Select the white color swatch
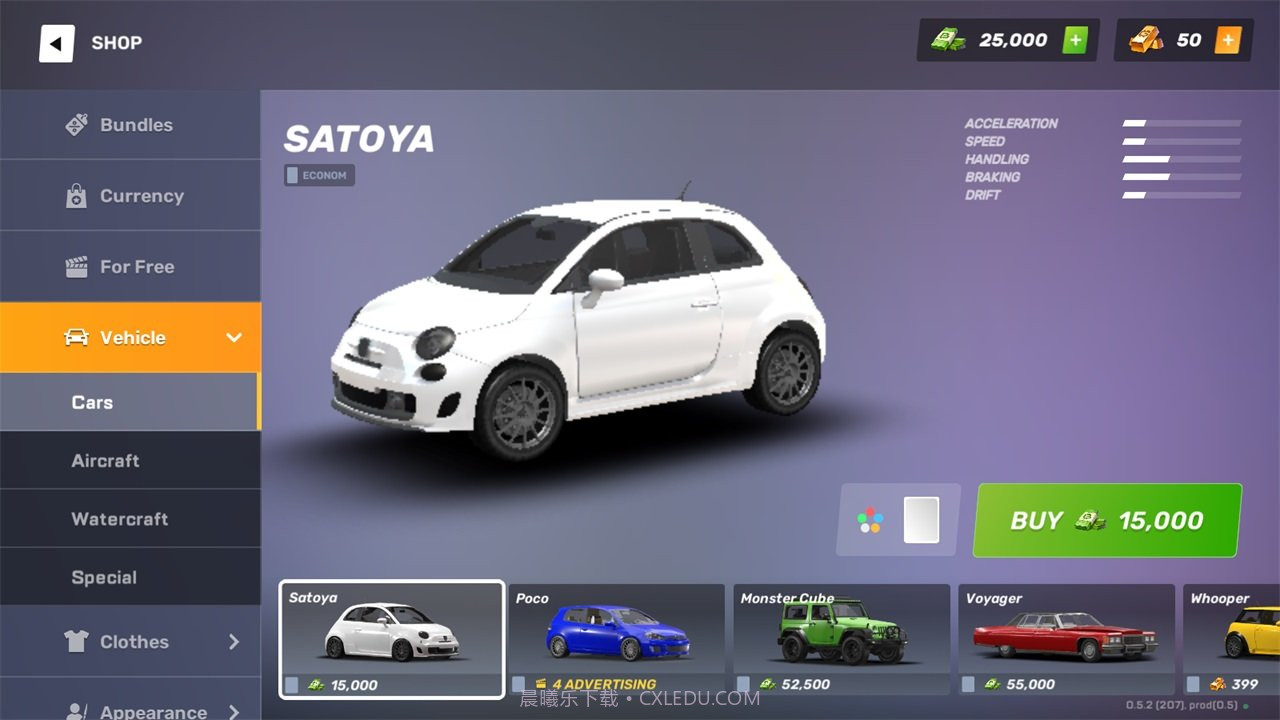Screen dimensions: 1280x720 921,520
